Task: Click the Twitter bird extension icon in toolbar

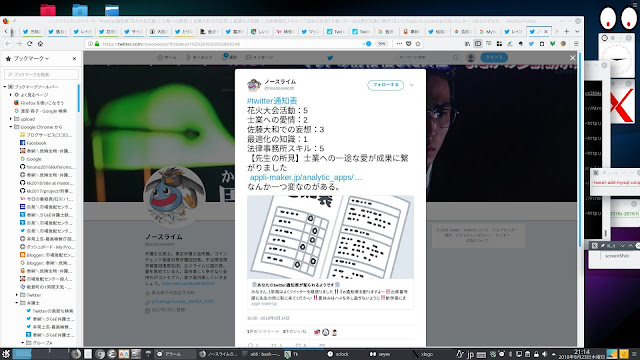Action: point(531,44)
